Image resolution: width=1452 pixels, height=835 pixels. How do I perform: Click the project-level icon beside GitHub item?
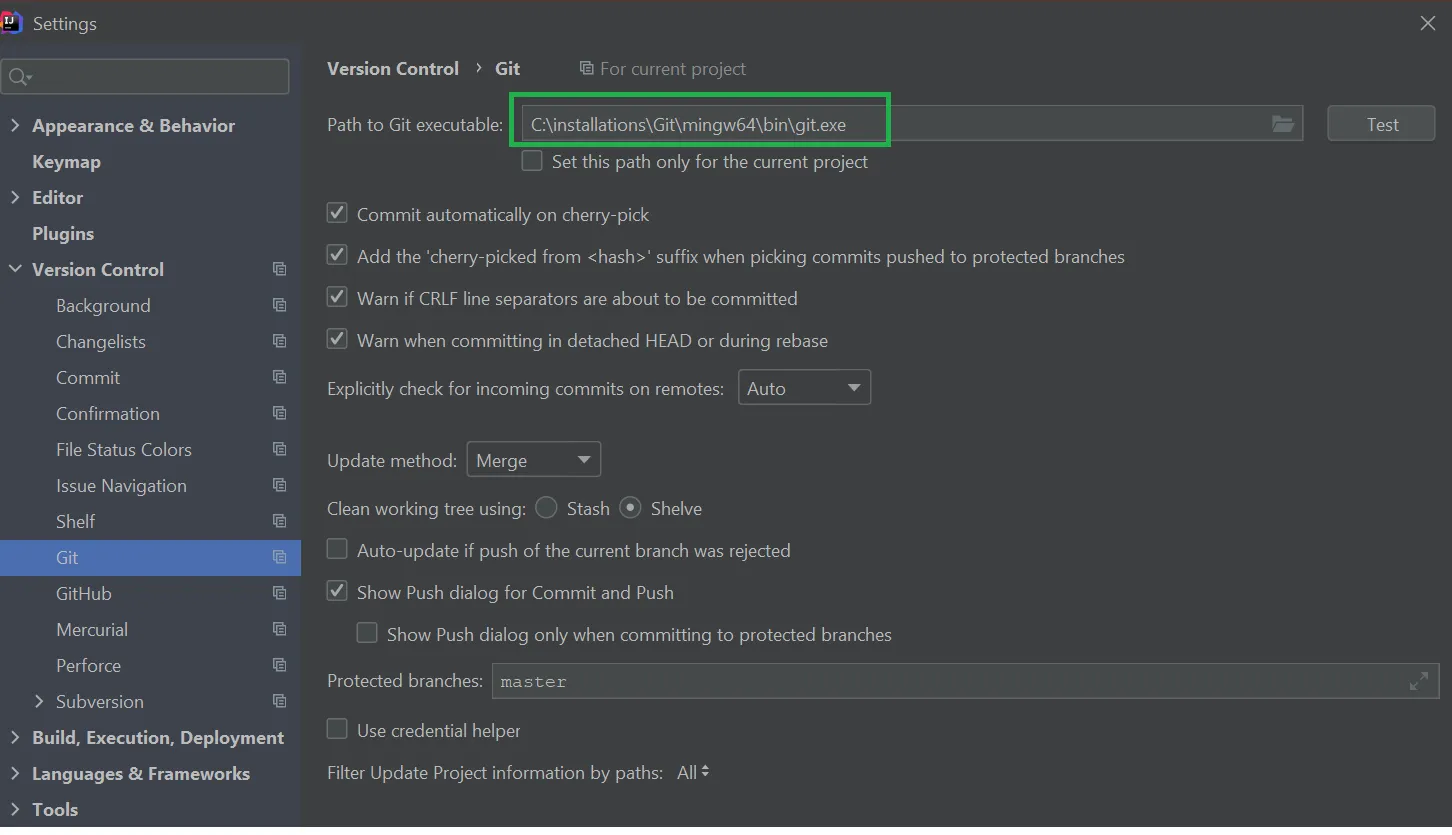(280, 593)
